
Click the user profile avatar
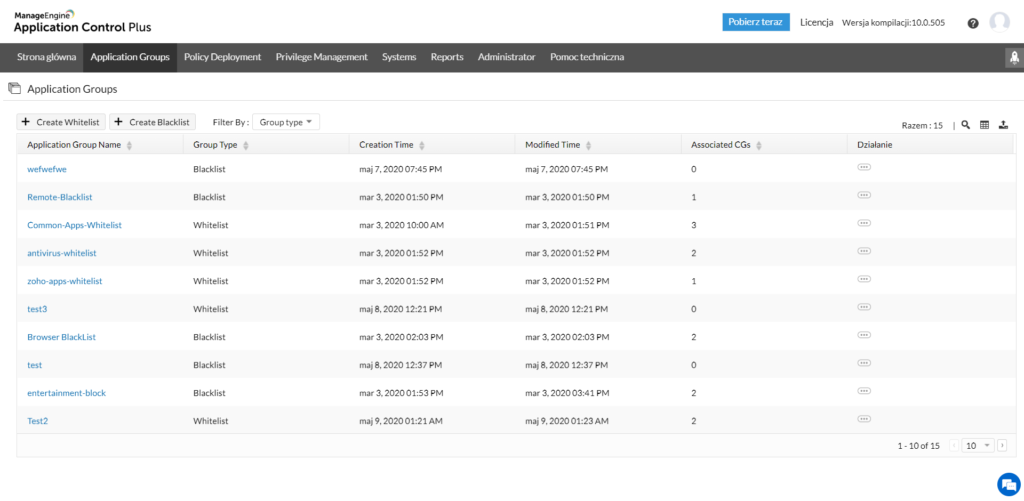coord(999,22)
